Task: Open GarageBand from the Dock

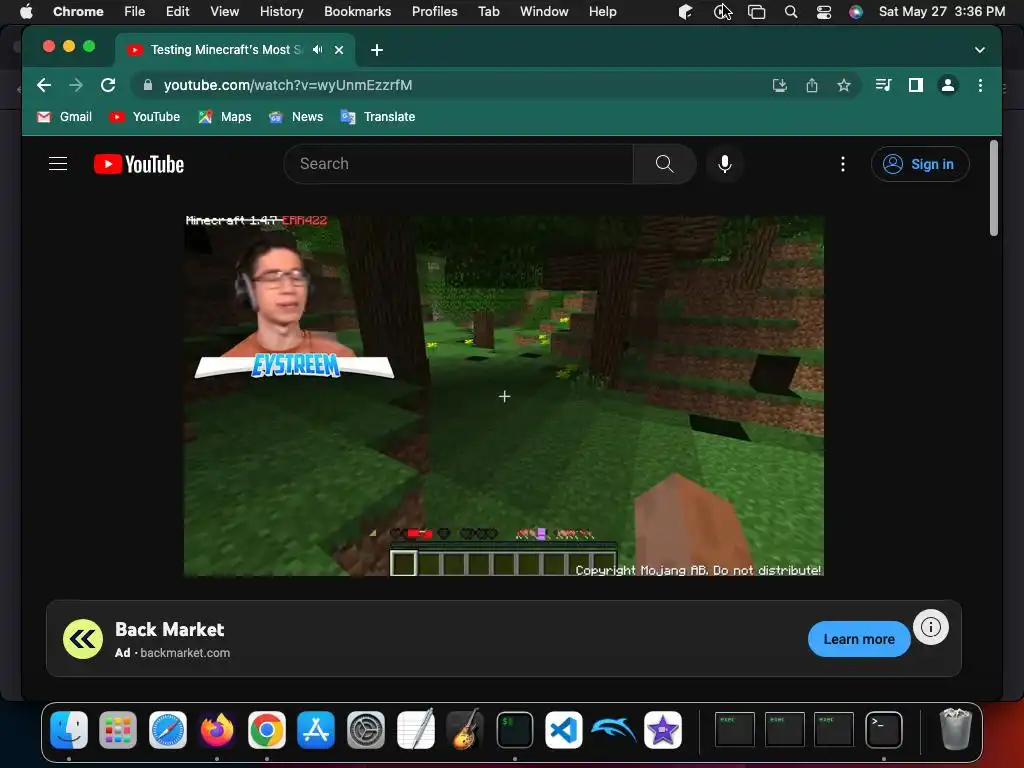Action: (x=464, y=729)
